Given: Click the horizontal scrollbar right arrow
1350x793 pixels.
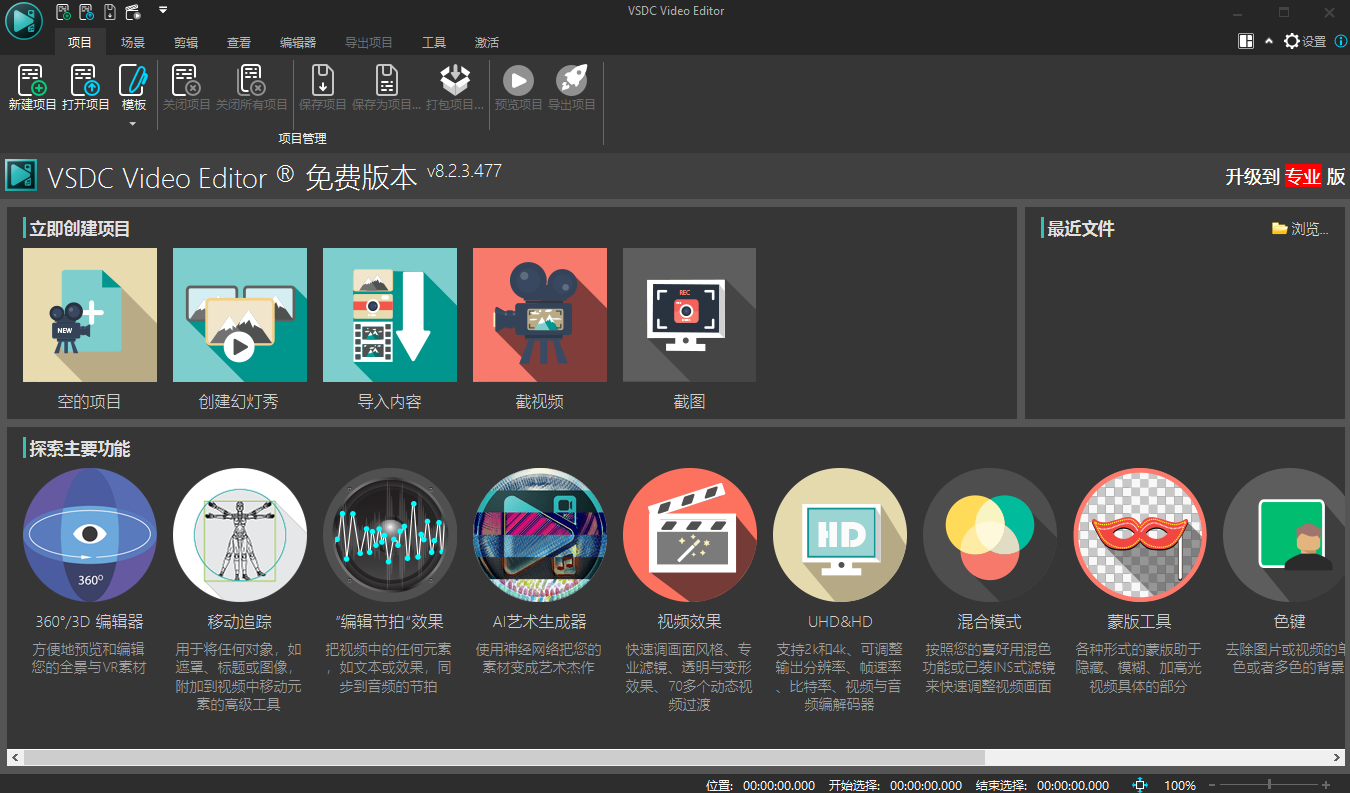Looking at the screenshot, I should coord(1335,758).
